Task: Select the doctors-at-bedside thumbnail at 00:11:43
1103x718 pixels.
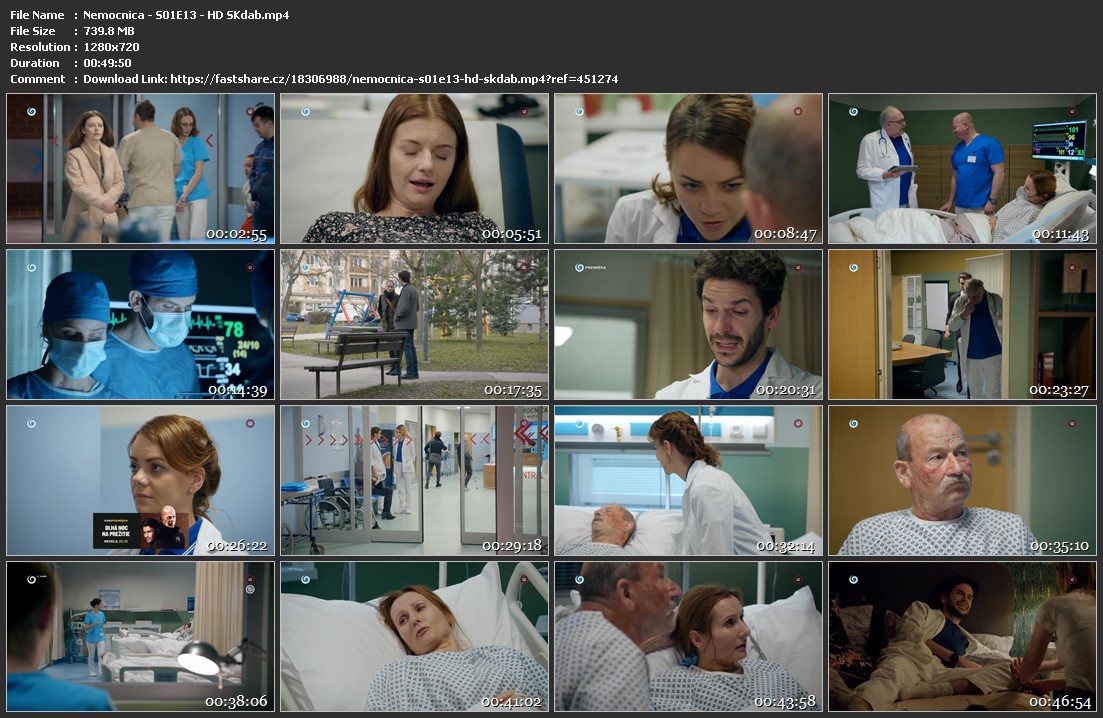Action: (962, 168)
